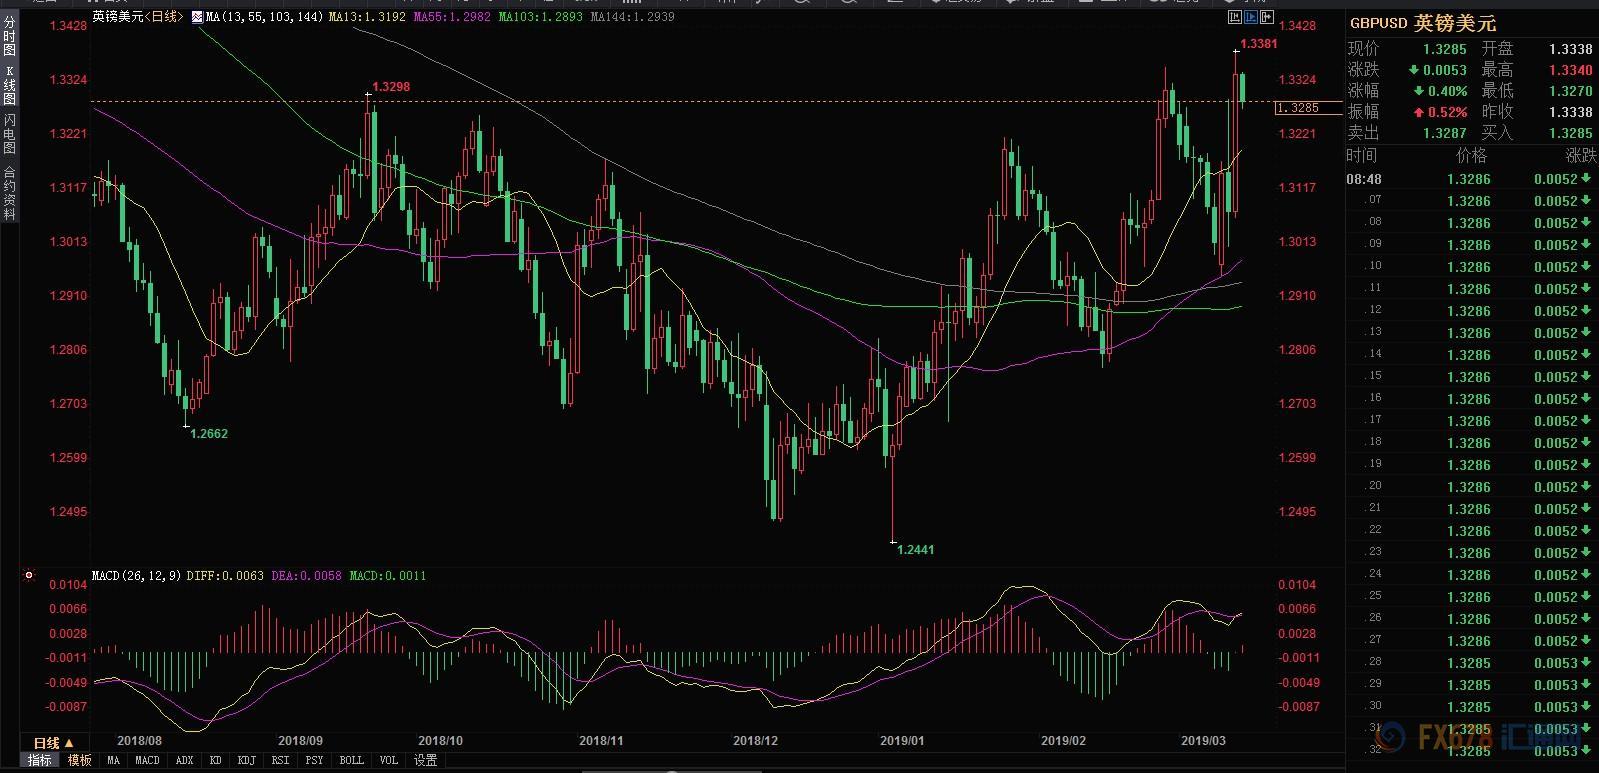Apply the BOLL indicator
Image resolution: width=1599 pixels, height=773 pixels.
pyautogui.click(x=351, y=761)
